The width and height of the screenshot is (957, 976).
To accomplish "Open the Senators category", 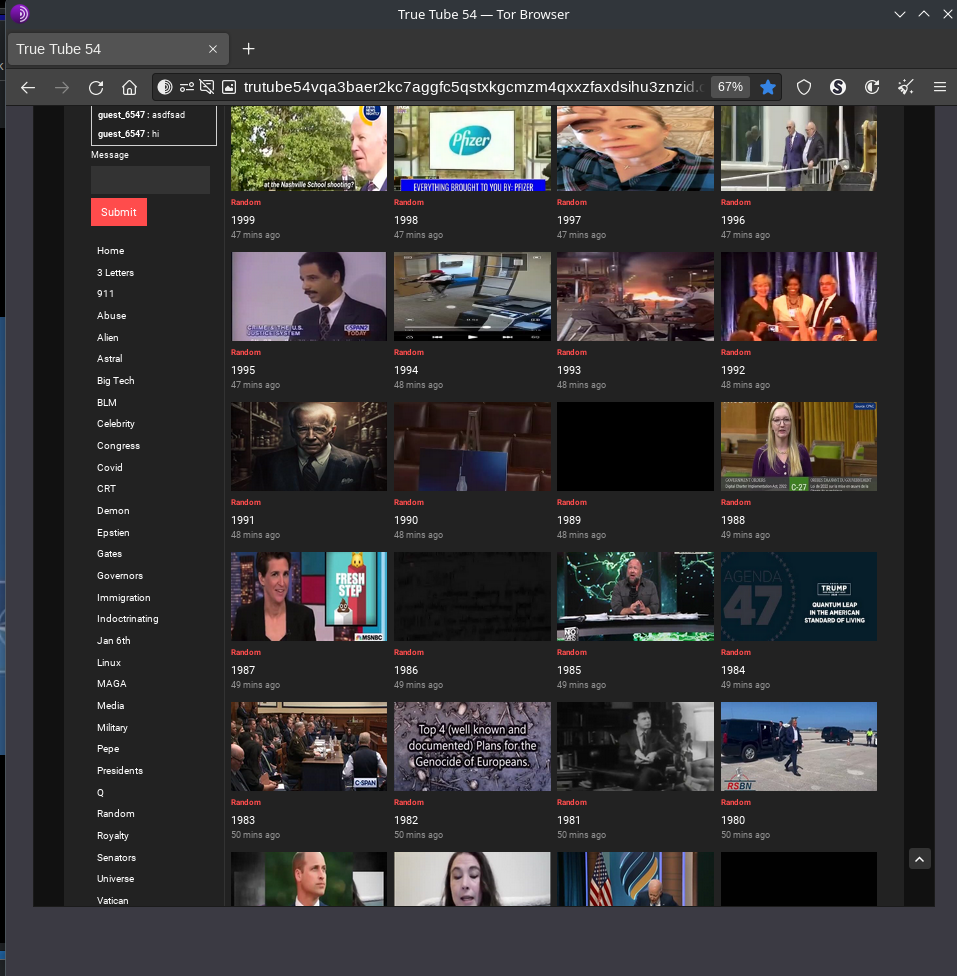I will [116, 858].
